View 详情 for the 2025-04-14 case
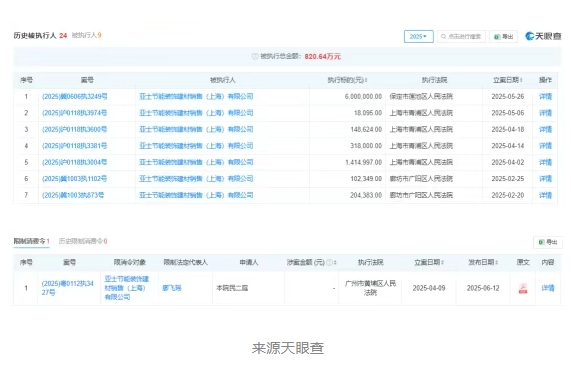The width and height of the screenshot is (571, 368). [545, 146]
